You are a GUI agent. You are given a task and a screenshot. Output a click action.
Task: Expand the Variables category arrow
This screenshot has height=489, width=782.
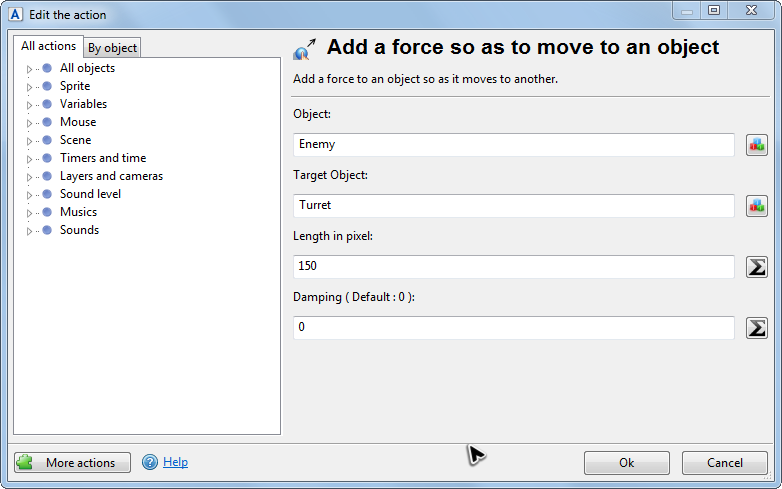[x=29, y=105]
